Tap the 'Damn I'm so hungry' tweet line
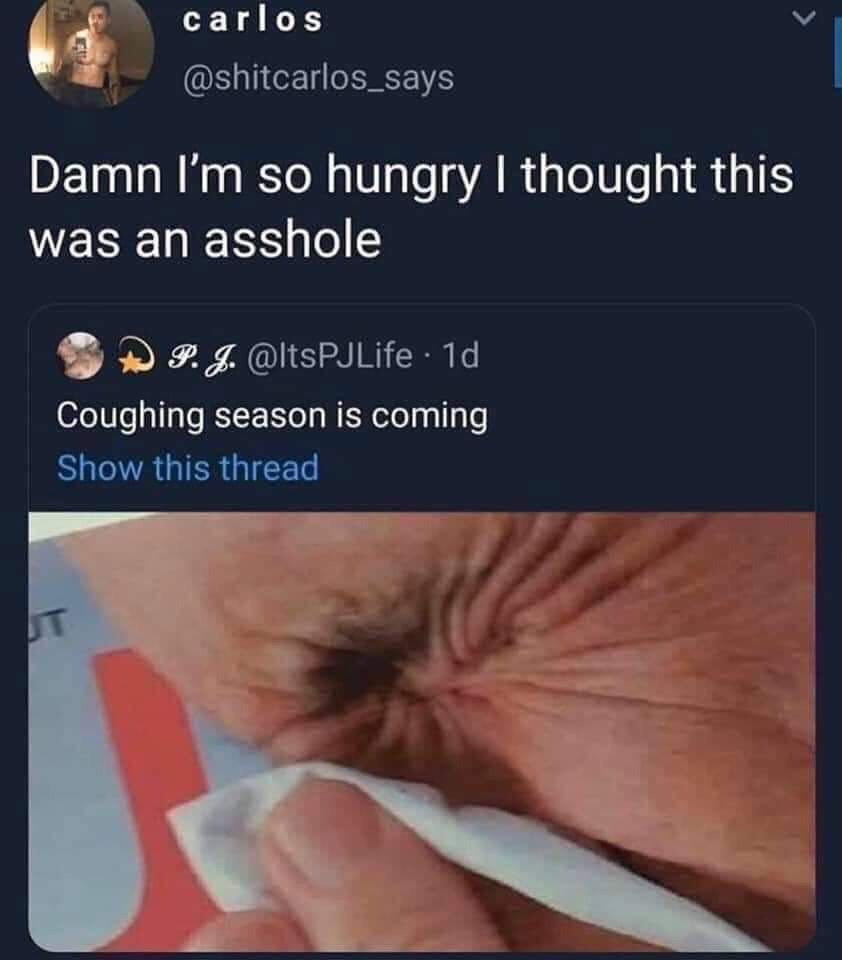The width and height of the screenshot is (842, 960). coord(412,176)
